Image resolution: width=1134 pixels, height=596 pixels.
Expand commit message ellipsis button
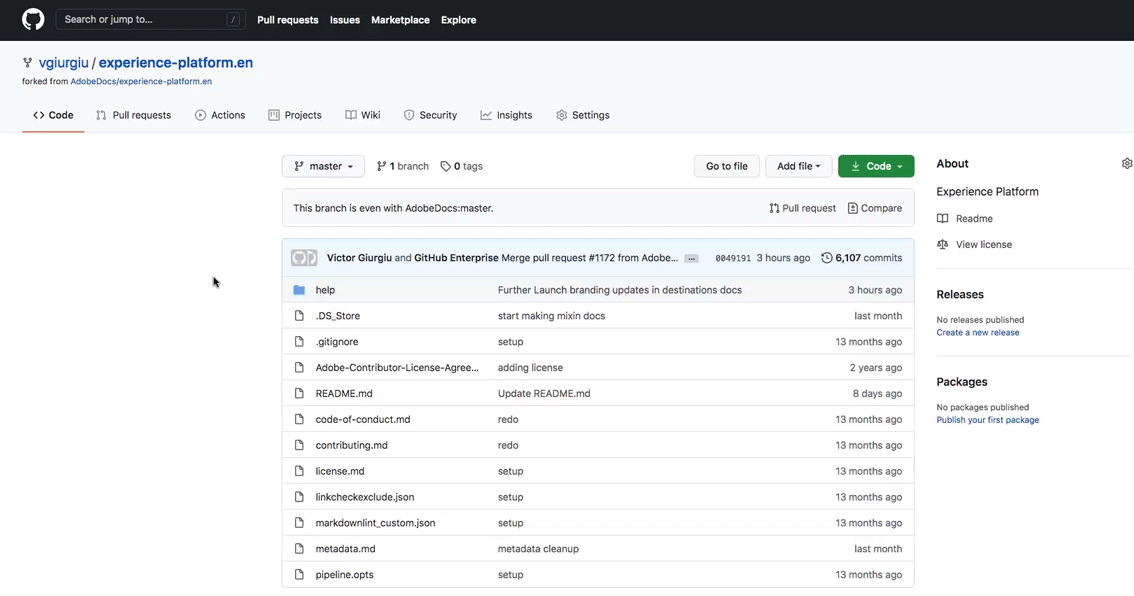(691, 259)
